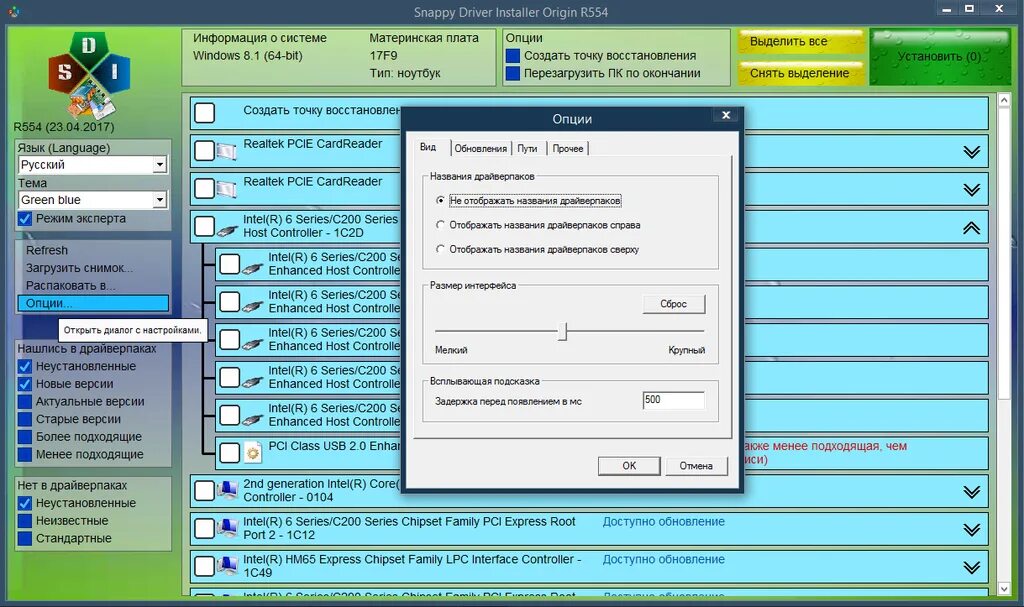Switch to the Обновления tab
This screenshot has width=1024, height=607.
tap(481, 148)
